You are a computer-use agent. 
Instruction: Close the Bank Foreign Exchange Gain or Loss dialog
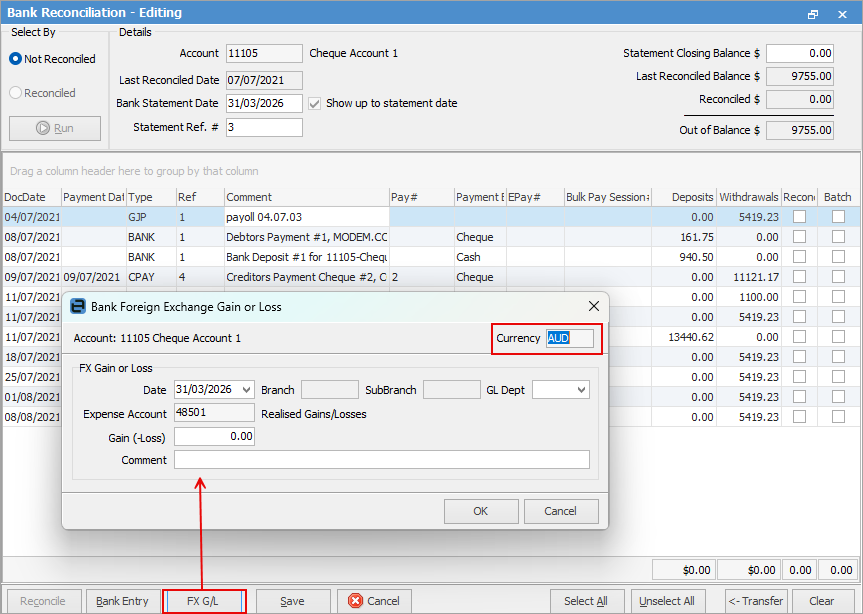[x=594, y=306]
